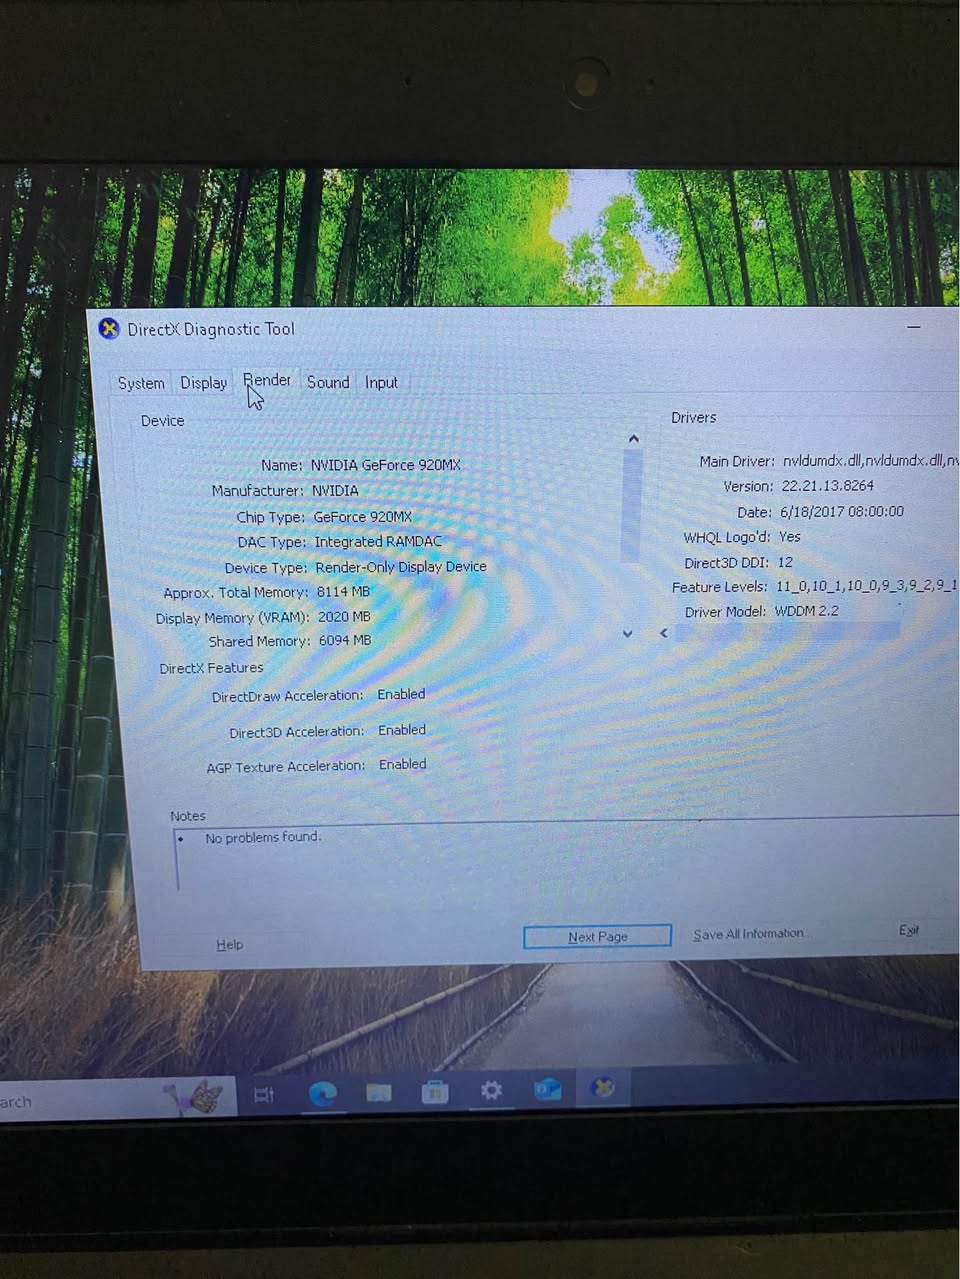Click DirectDraw Acceleration 'Enabled' value

[401, 694]
